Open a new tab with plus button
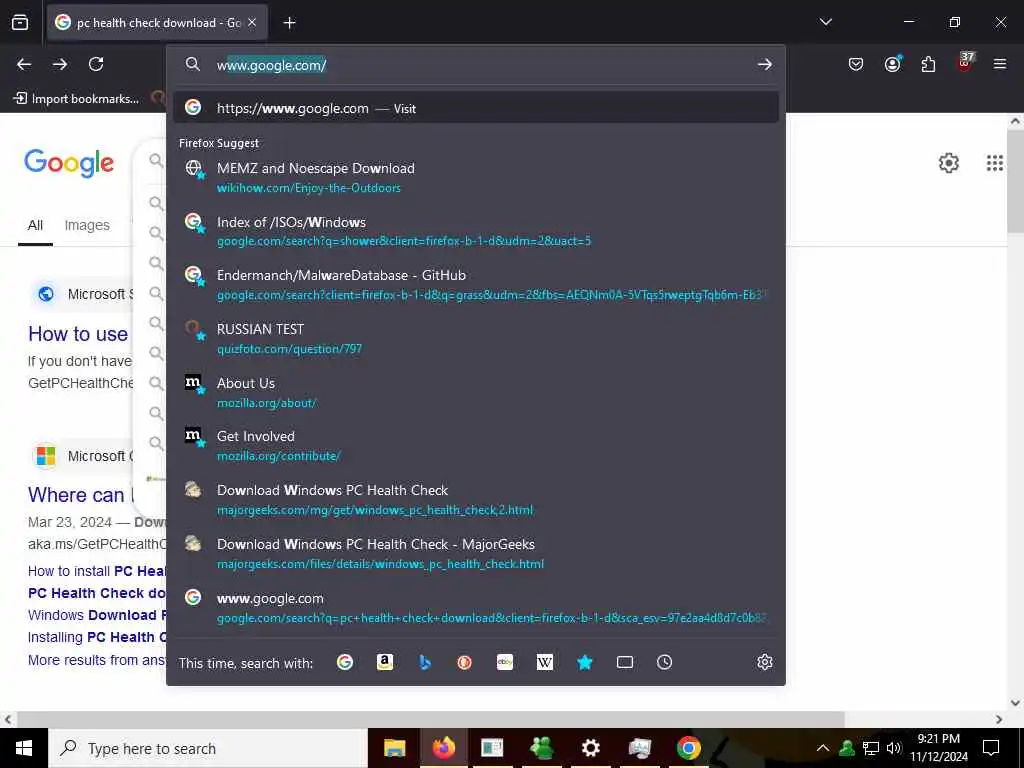The width and height of the screenshot is (1024, 768). coord(289,23)
